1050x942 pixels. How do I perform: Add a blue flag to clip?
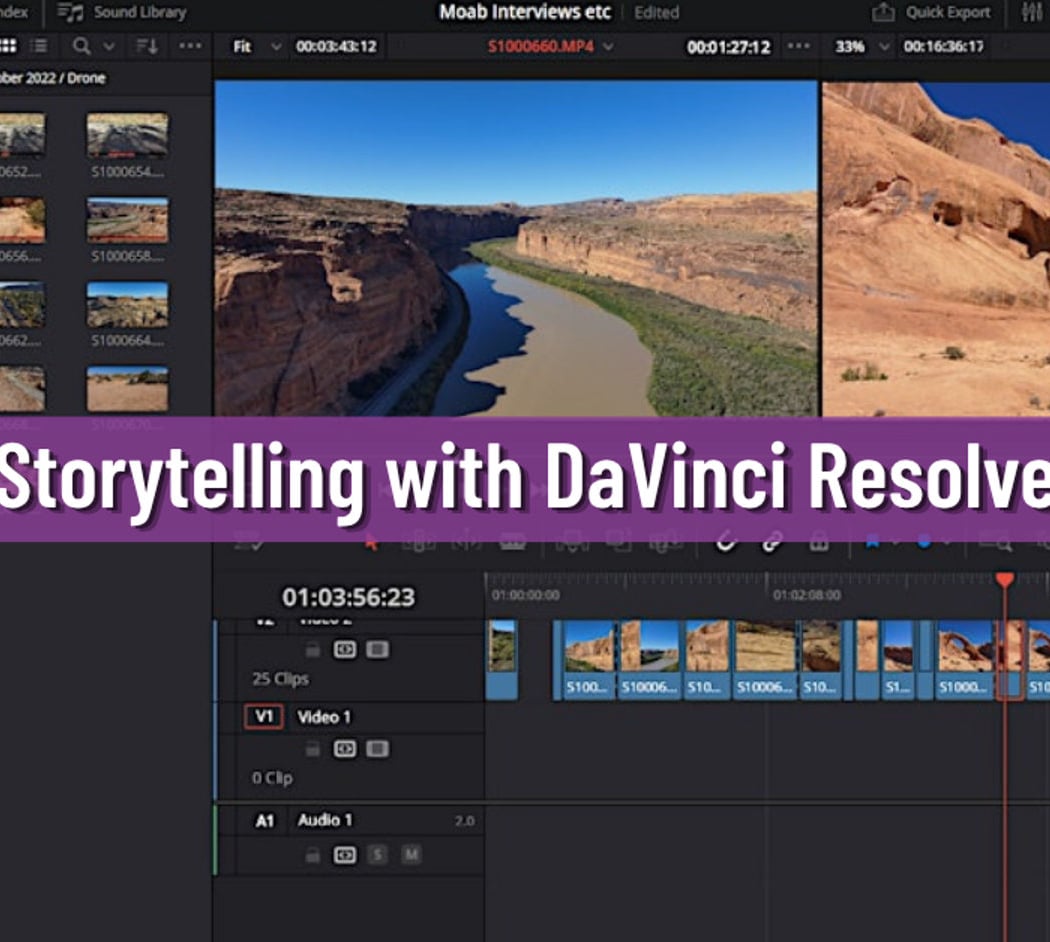tap(871, 541)
